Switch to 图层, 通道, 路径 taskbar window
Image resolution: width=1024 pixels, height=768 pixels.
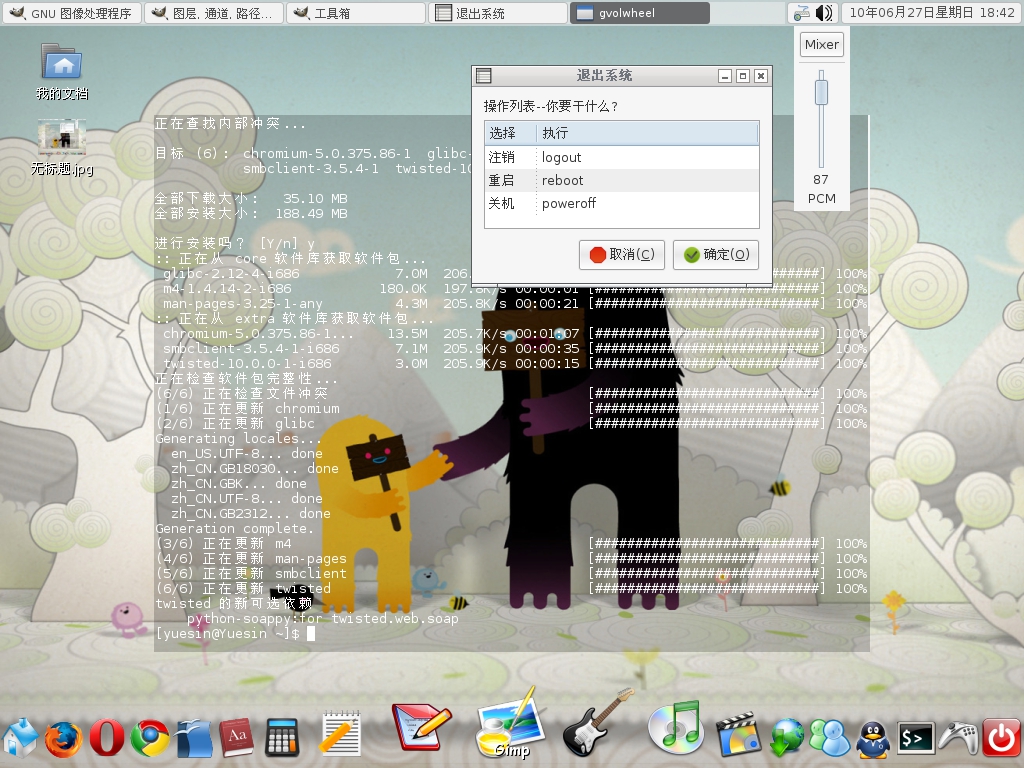click(x=214, y=12)
